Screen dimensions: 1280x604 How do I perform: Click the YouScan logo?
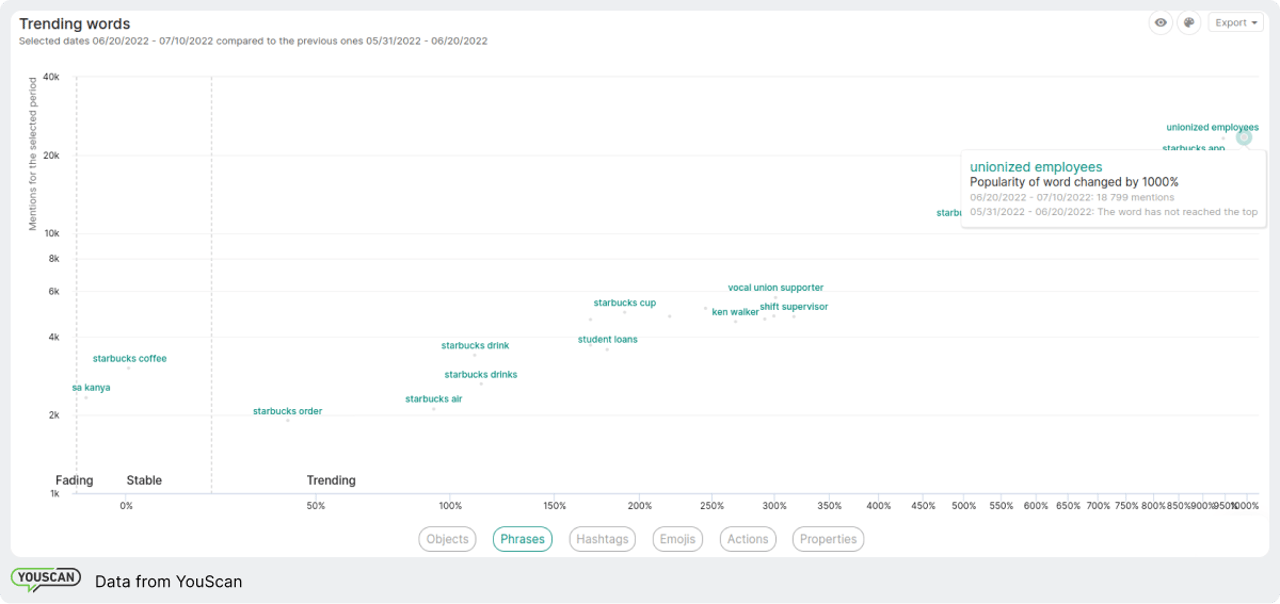click(45, 580)
